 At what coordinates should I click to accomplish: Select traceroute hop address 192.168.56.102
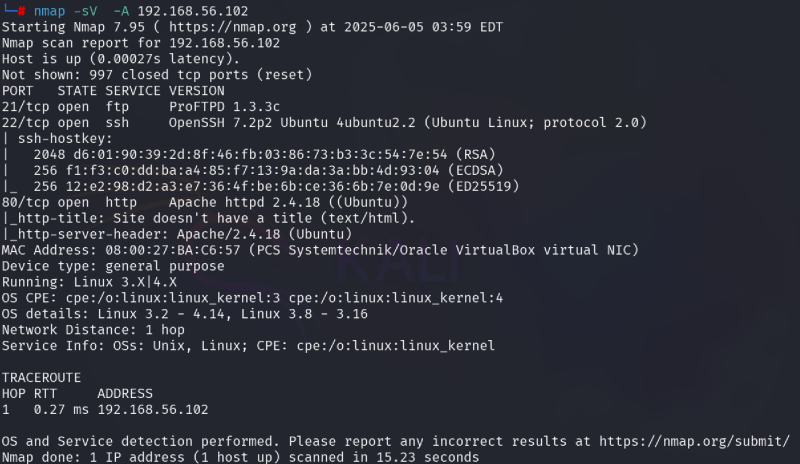click(x=153, y=410)
